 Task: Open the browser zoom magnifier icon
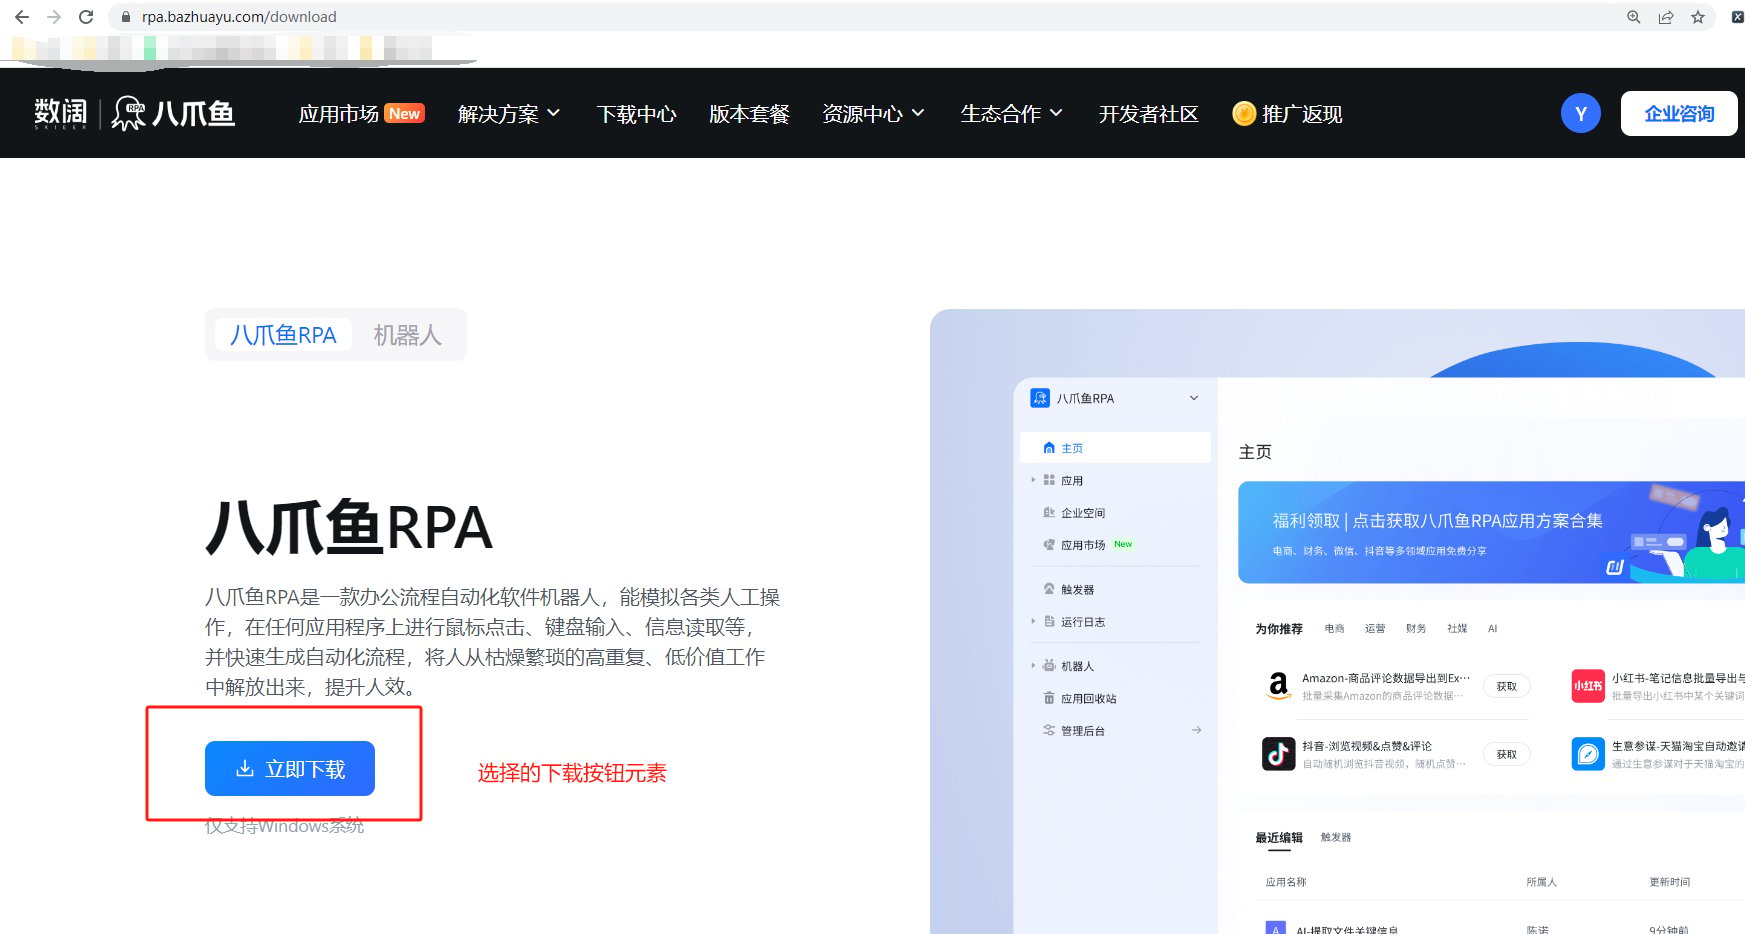point(1634,17)
